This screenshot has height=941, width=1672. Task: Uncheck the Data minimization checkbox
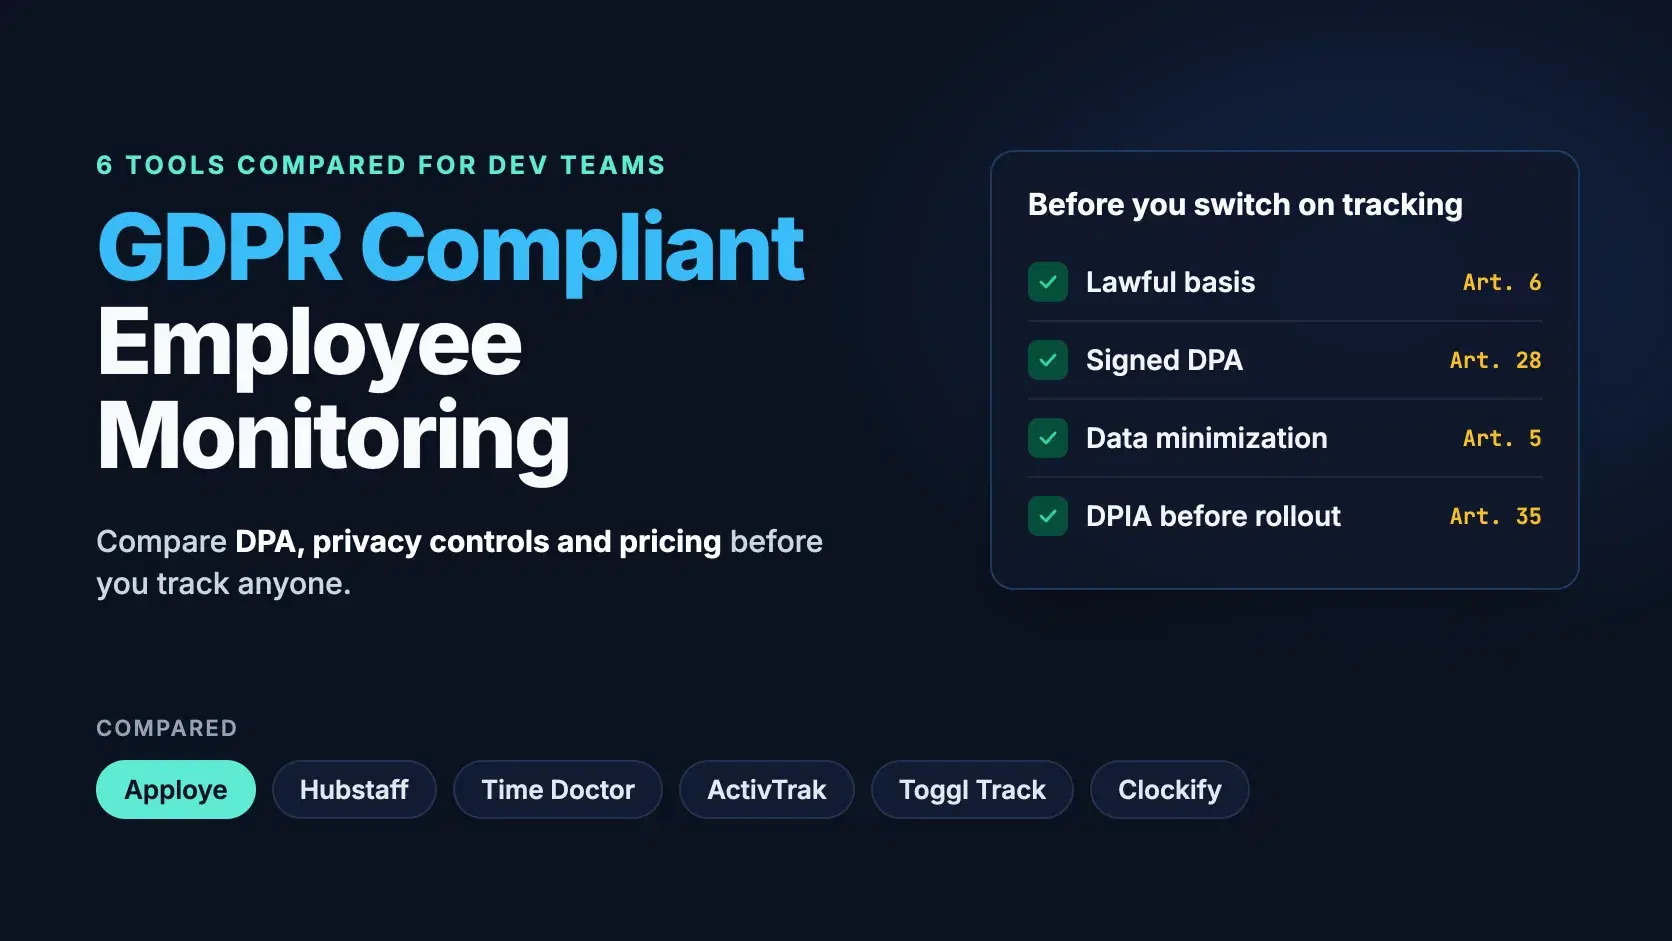click(1048, 438)
